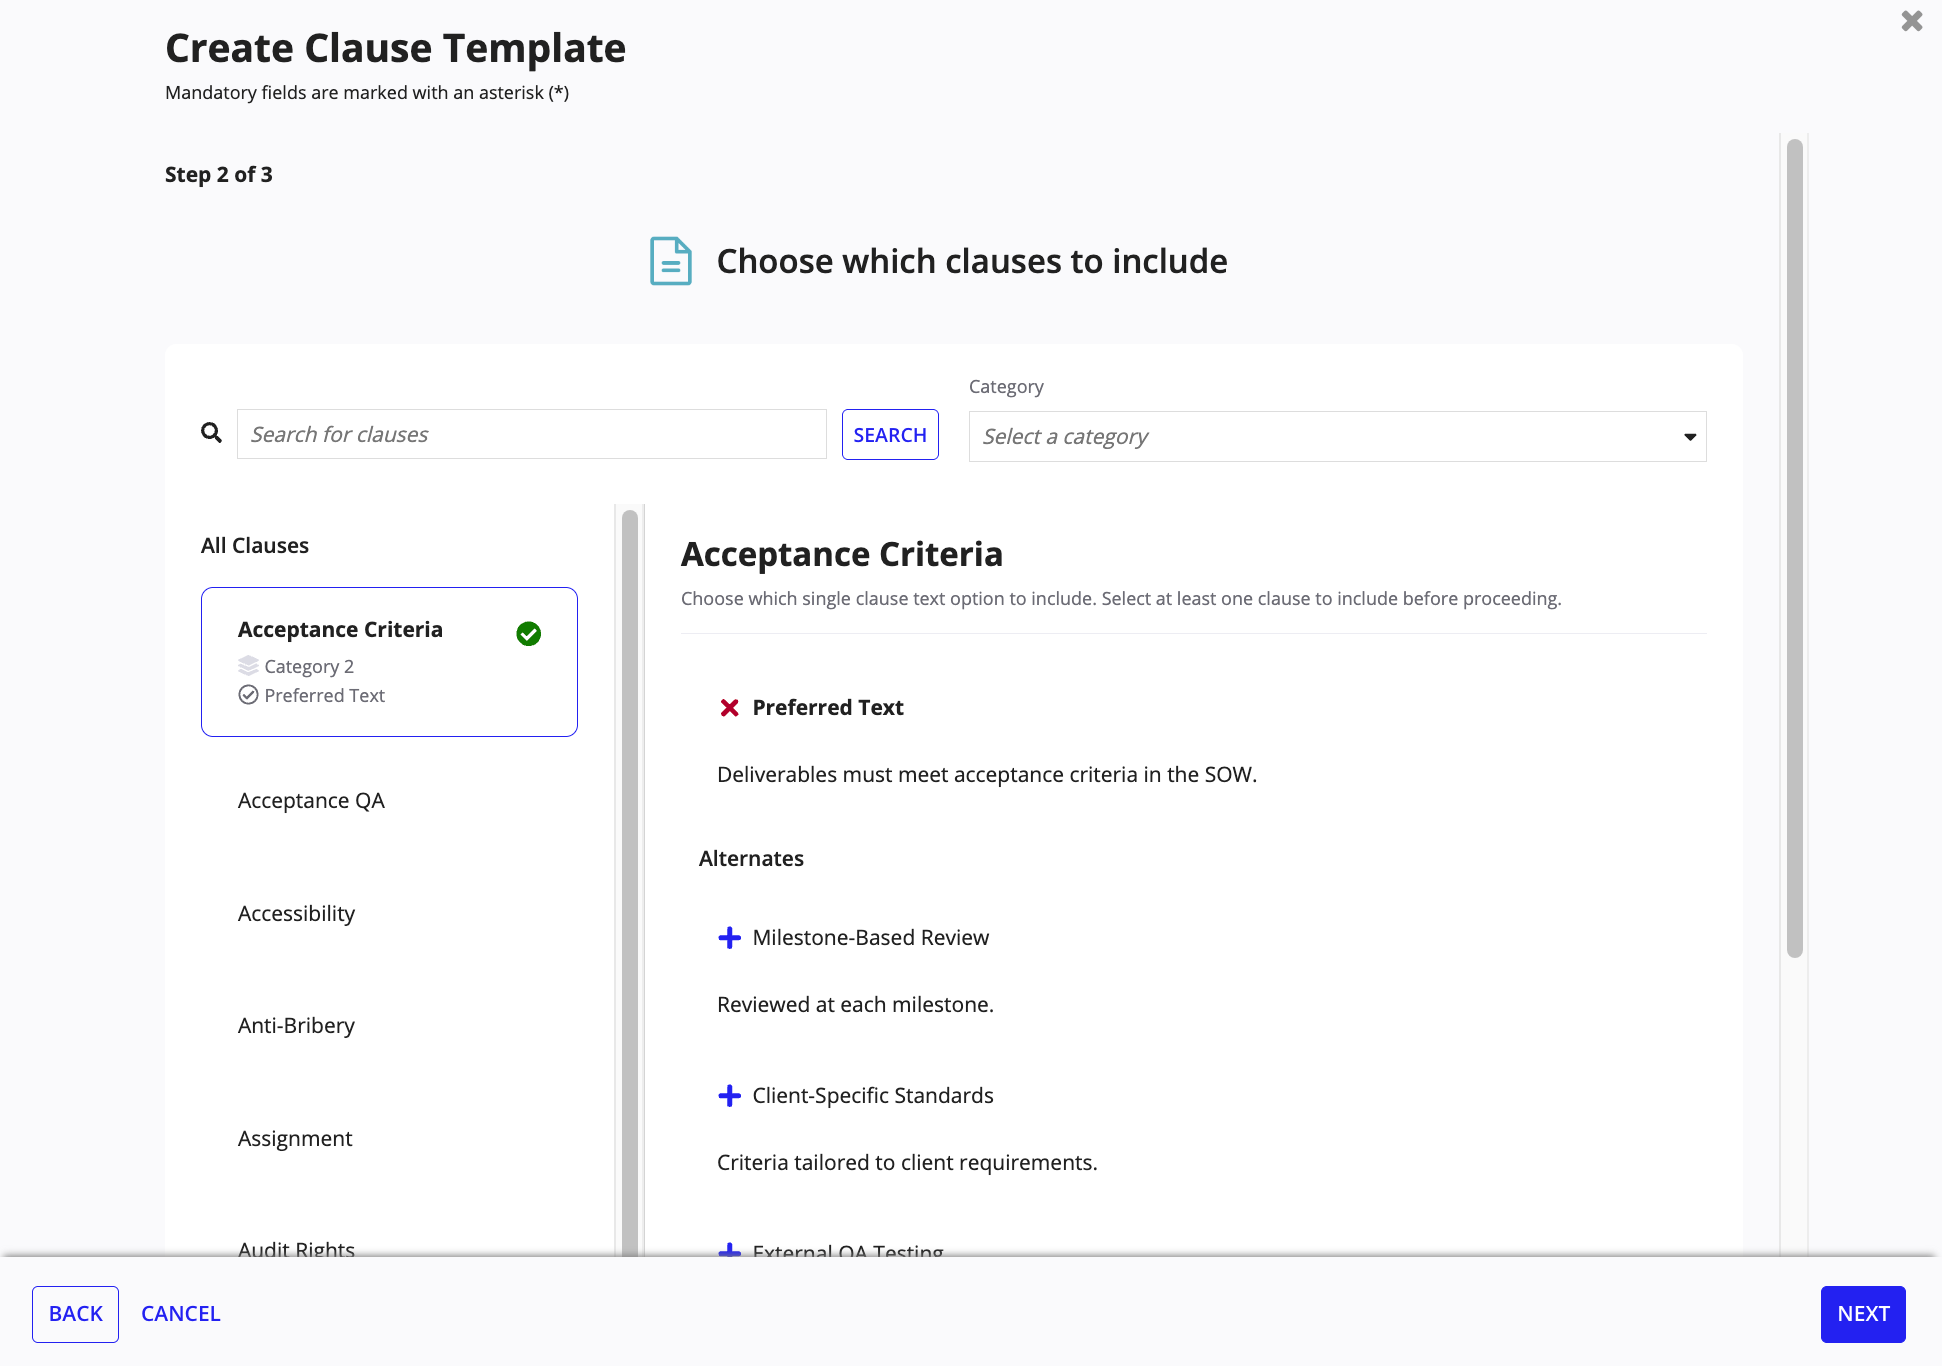Click the document icon beside the heading
The image size is (1942, 1366).
coord(670,261)
